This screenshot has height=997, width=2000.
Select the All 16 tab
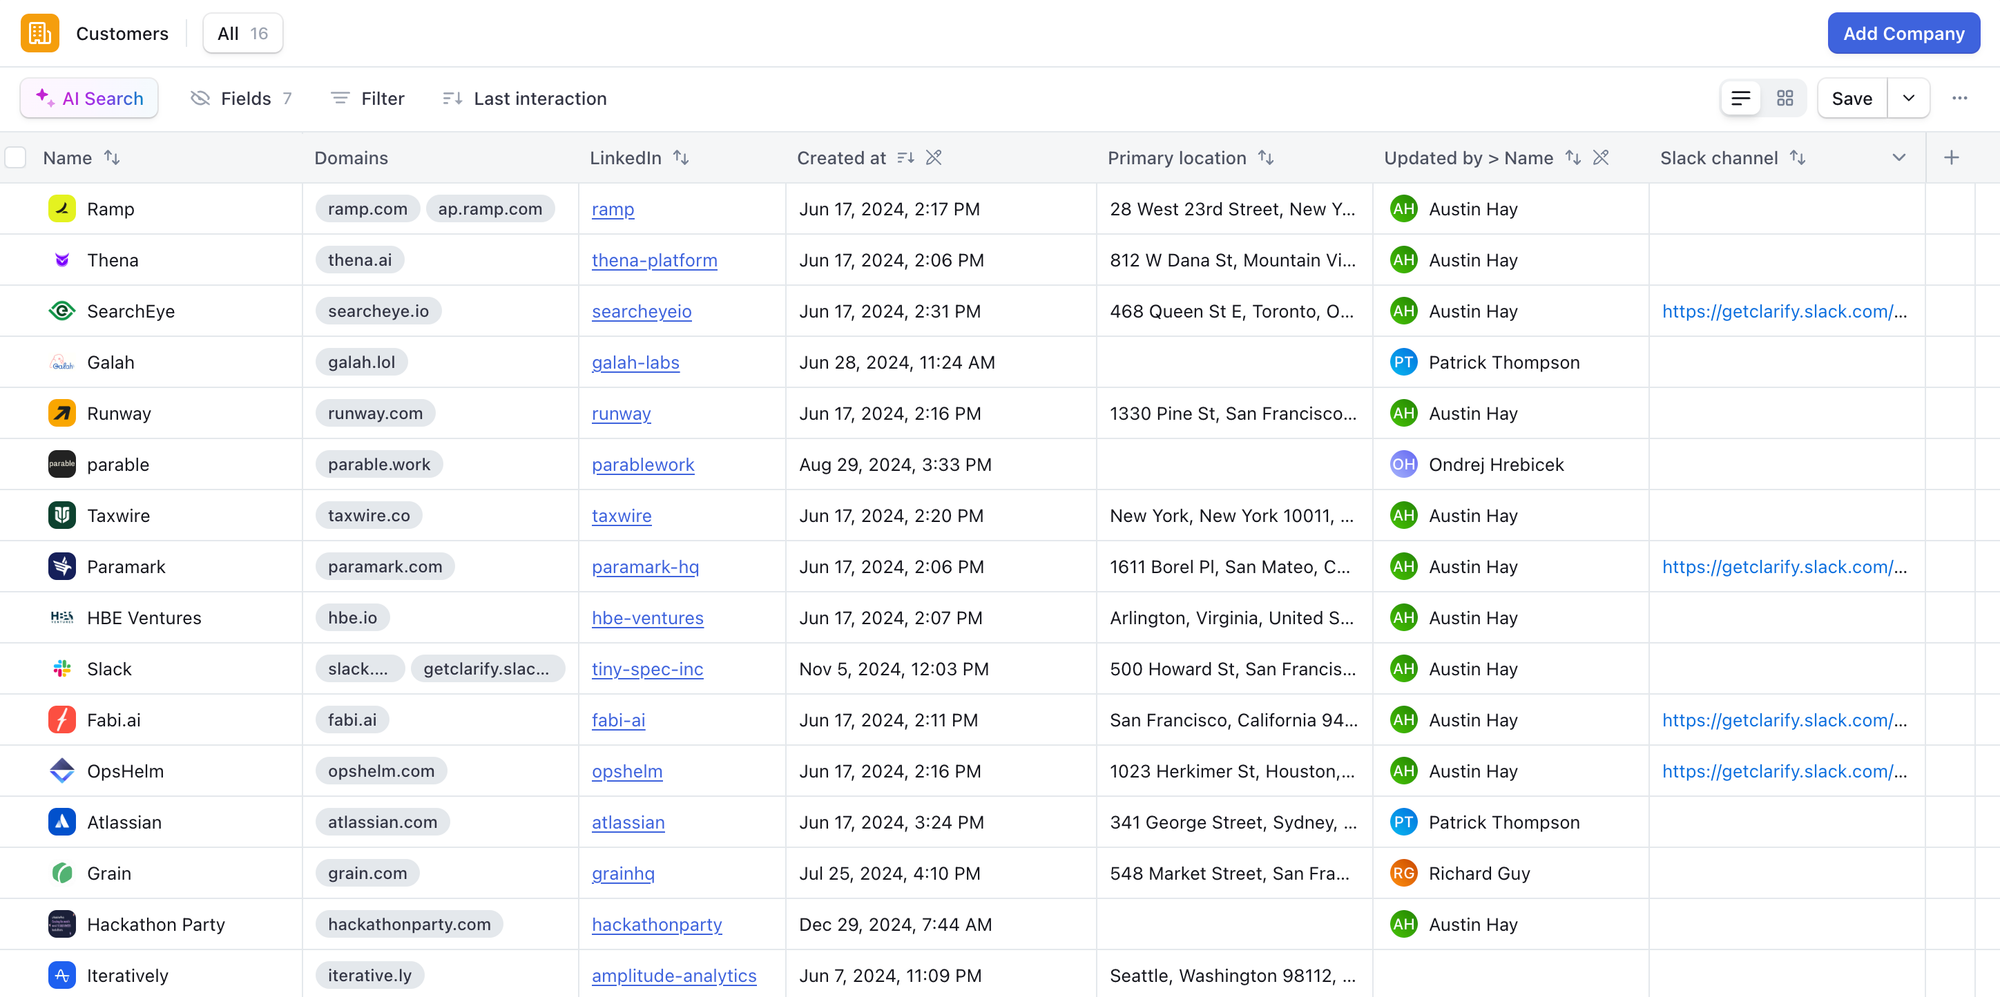pyautogui.click(x=243, y=33)
